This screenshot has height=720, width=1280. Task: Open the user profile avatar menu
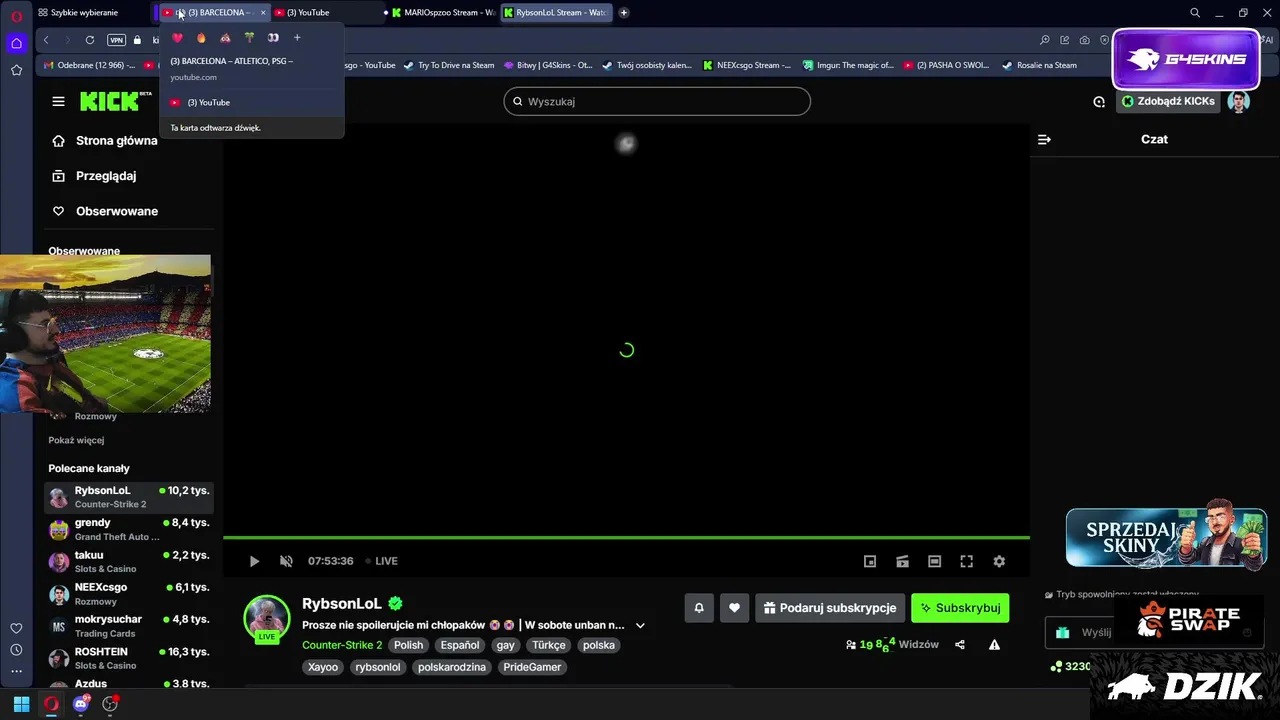1239,101
